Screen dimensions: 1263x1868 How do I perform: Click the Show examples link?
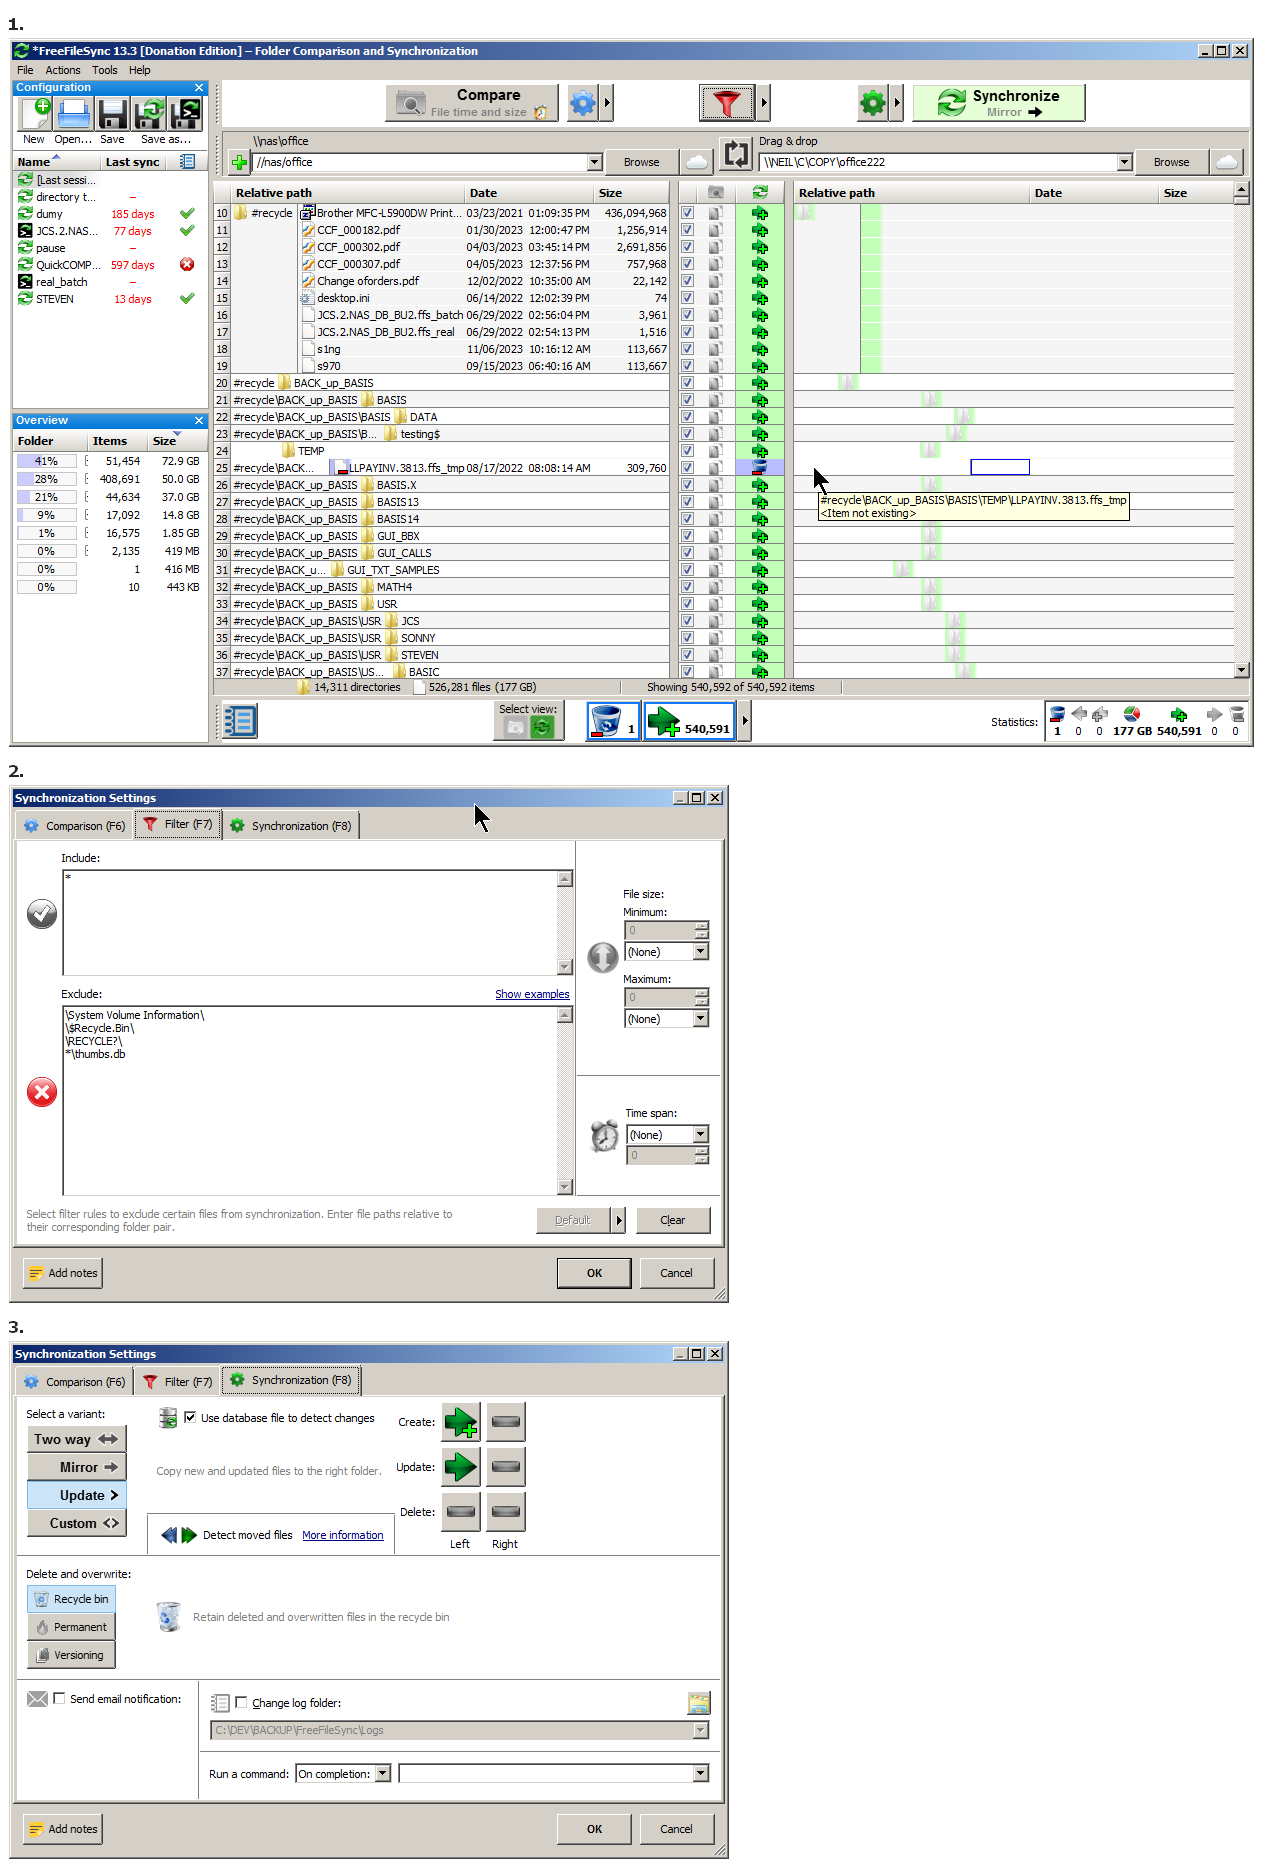tap(532, 994)
